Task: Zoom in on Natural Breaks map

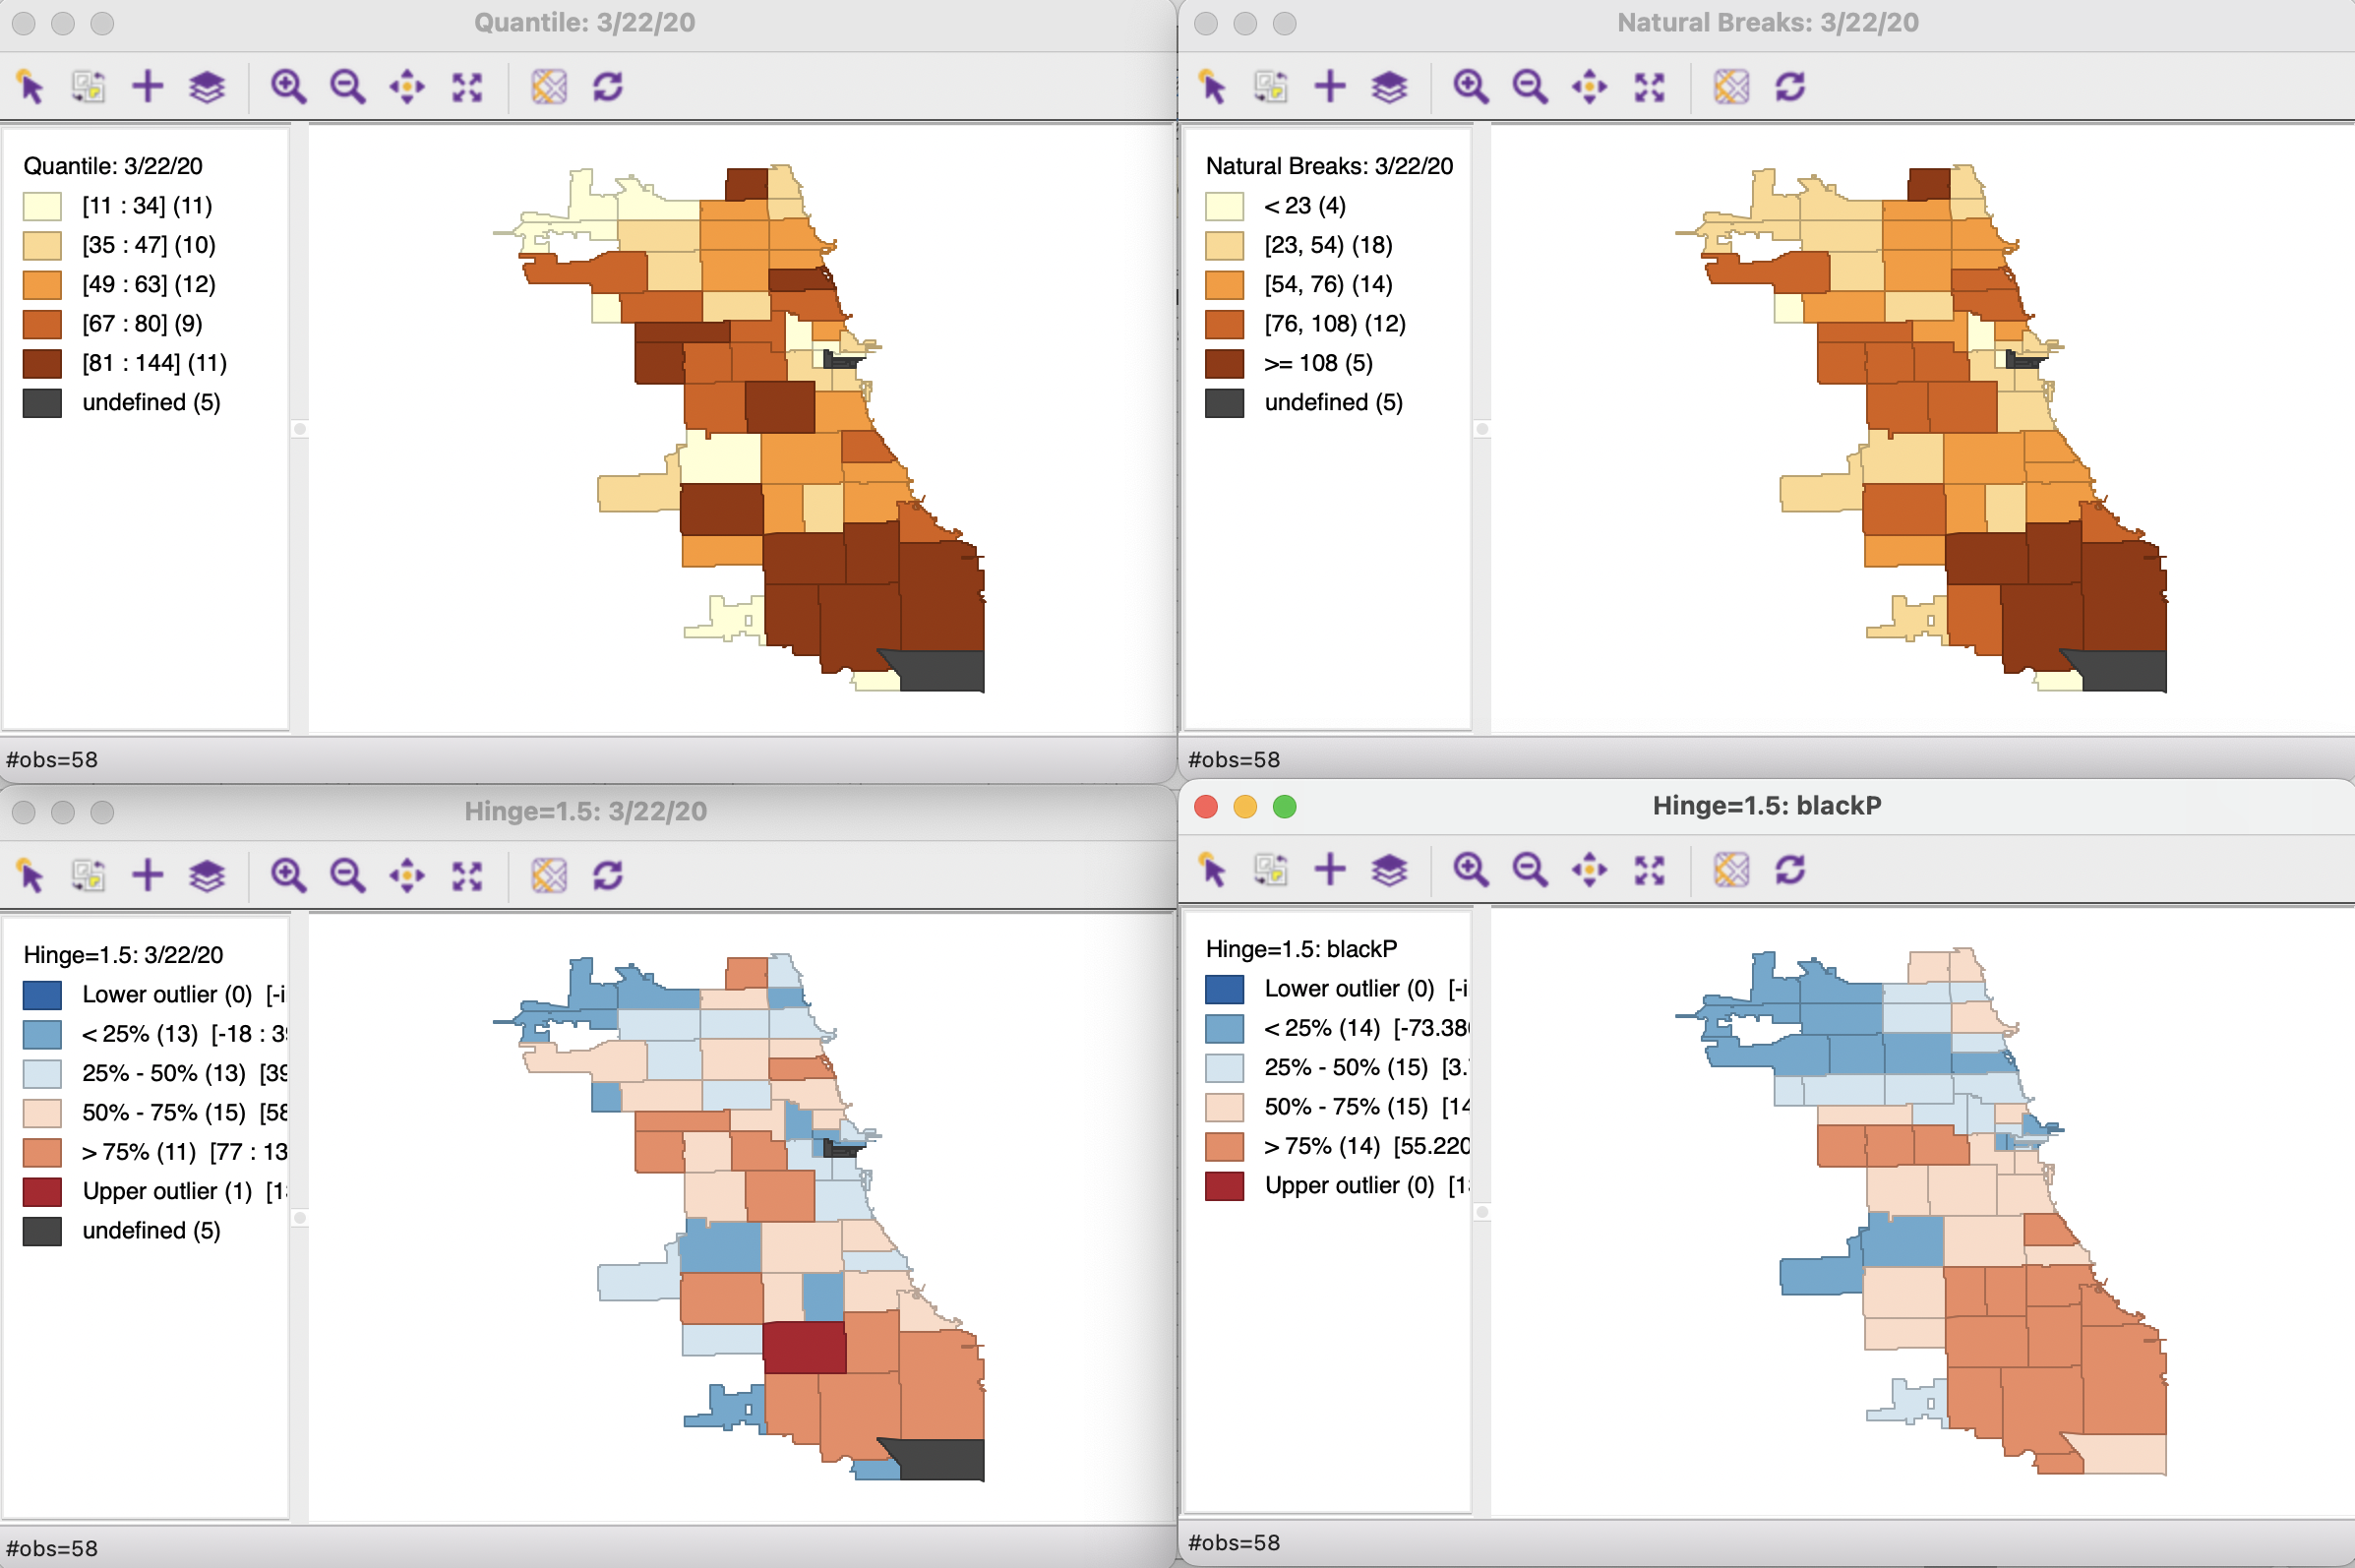Action: tap(1471, 87)
